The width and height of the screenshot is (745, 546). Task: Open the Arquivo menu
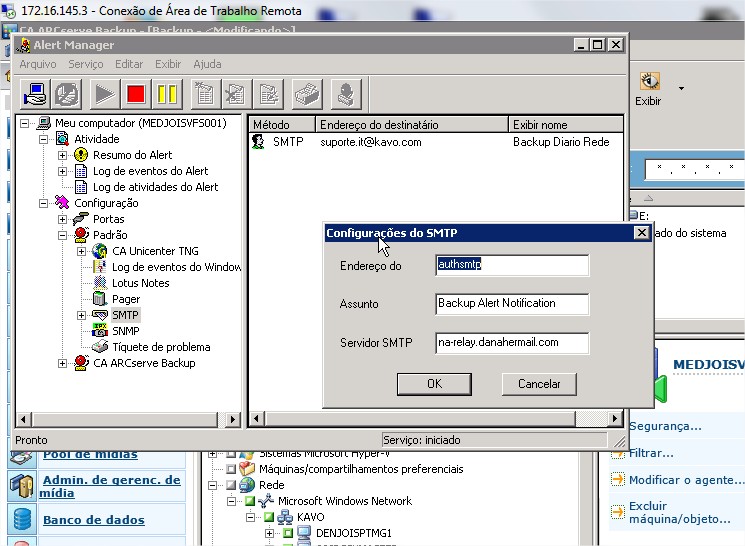coord(38,64)
